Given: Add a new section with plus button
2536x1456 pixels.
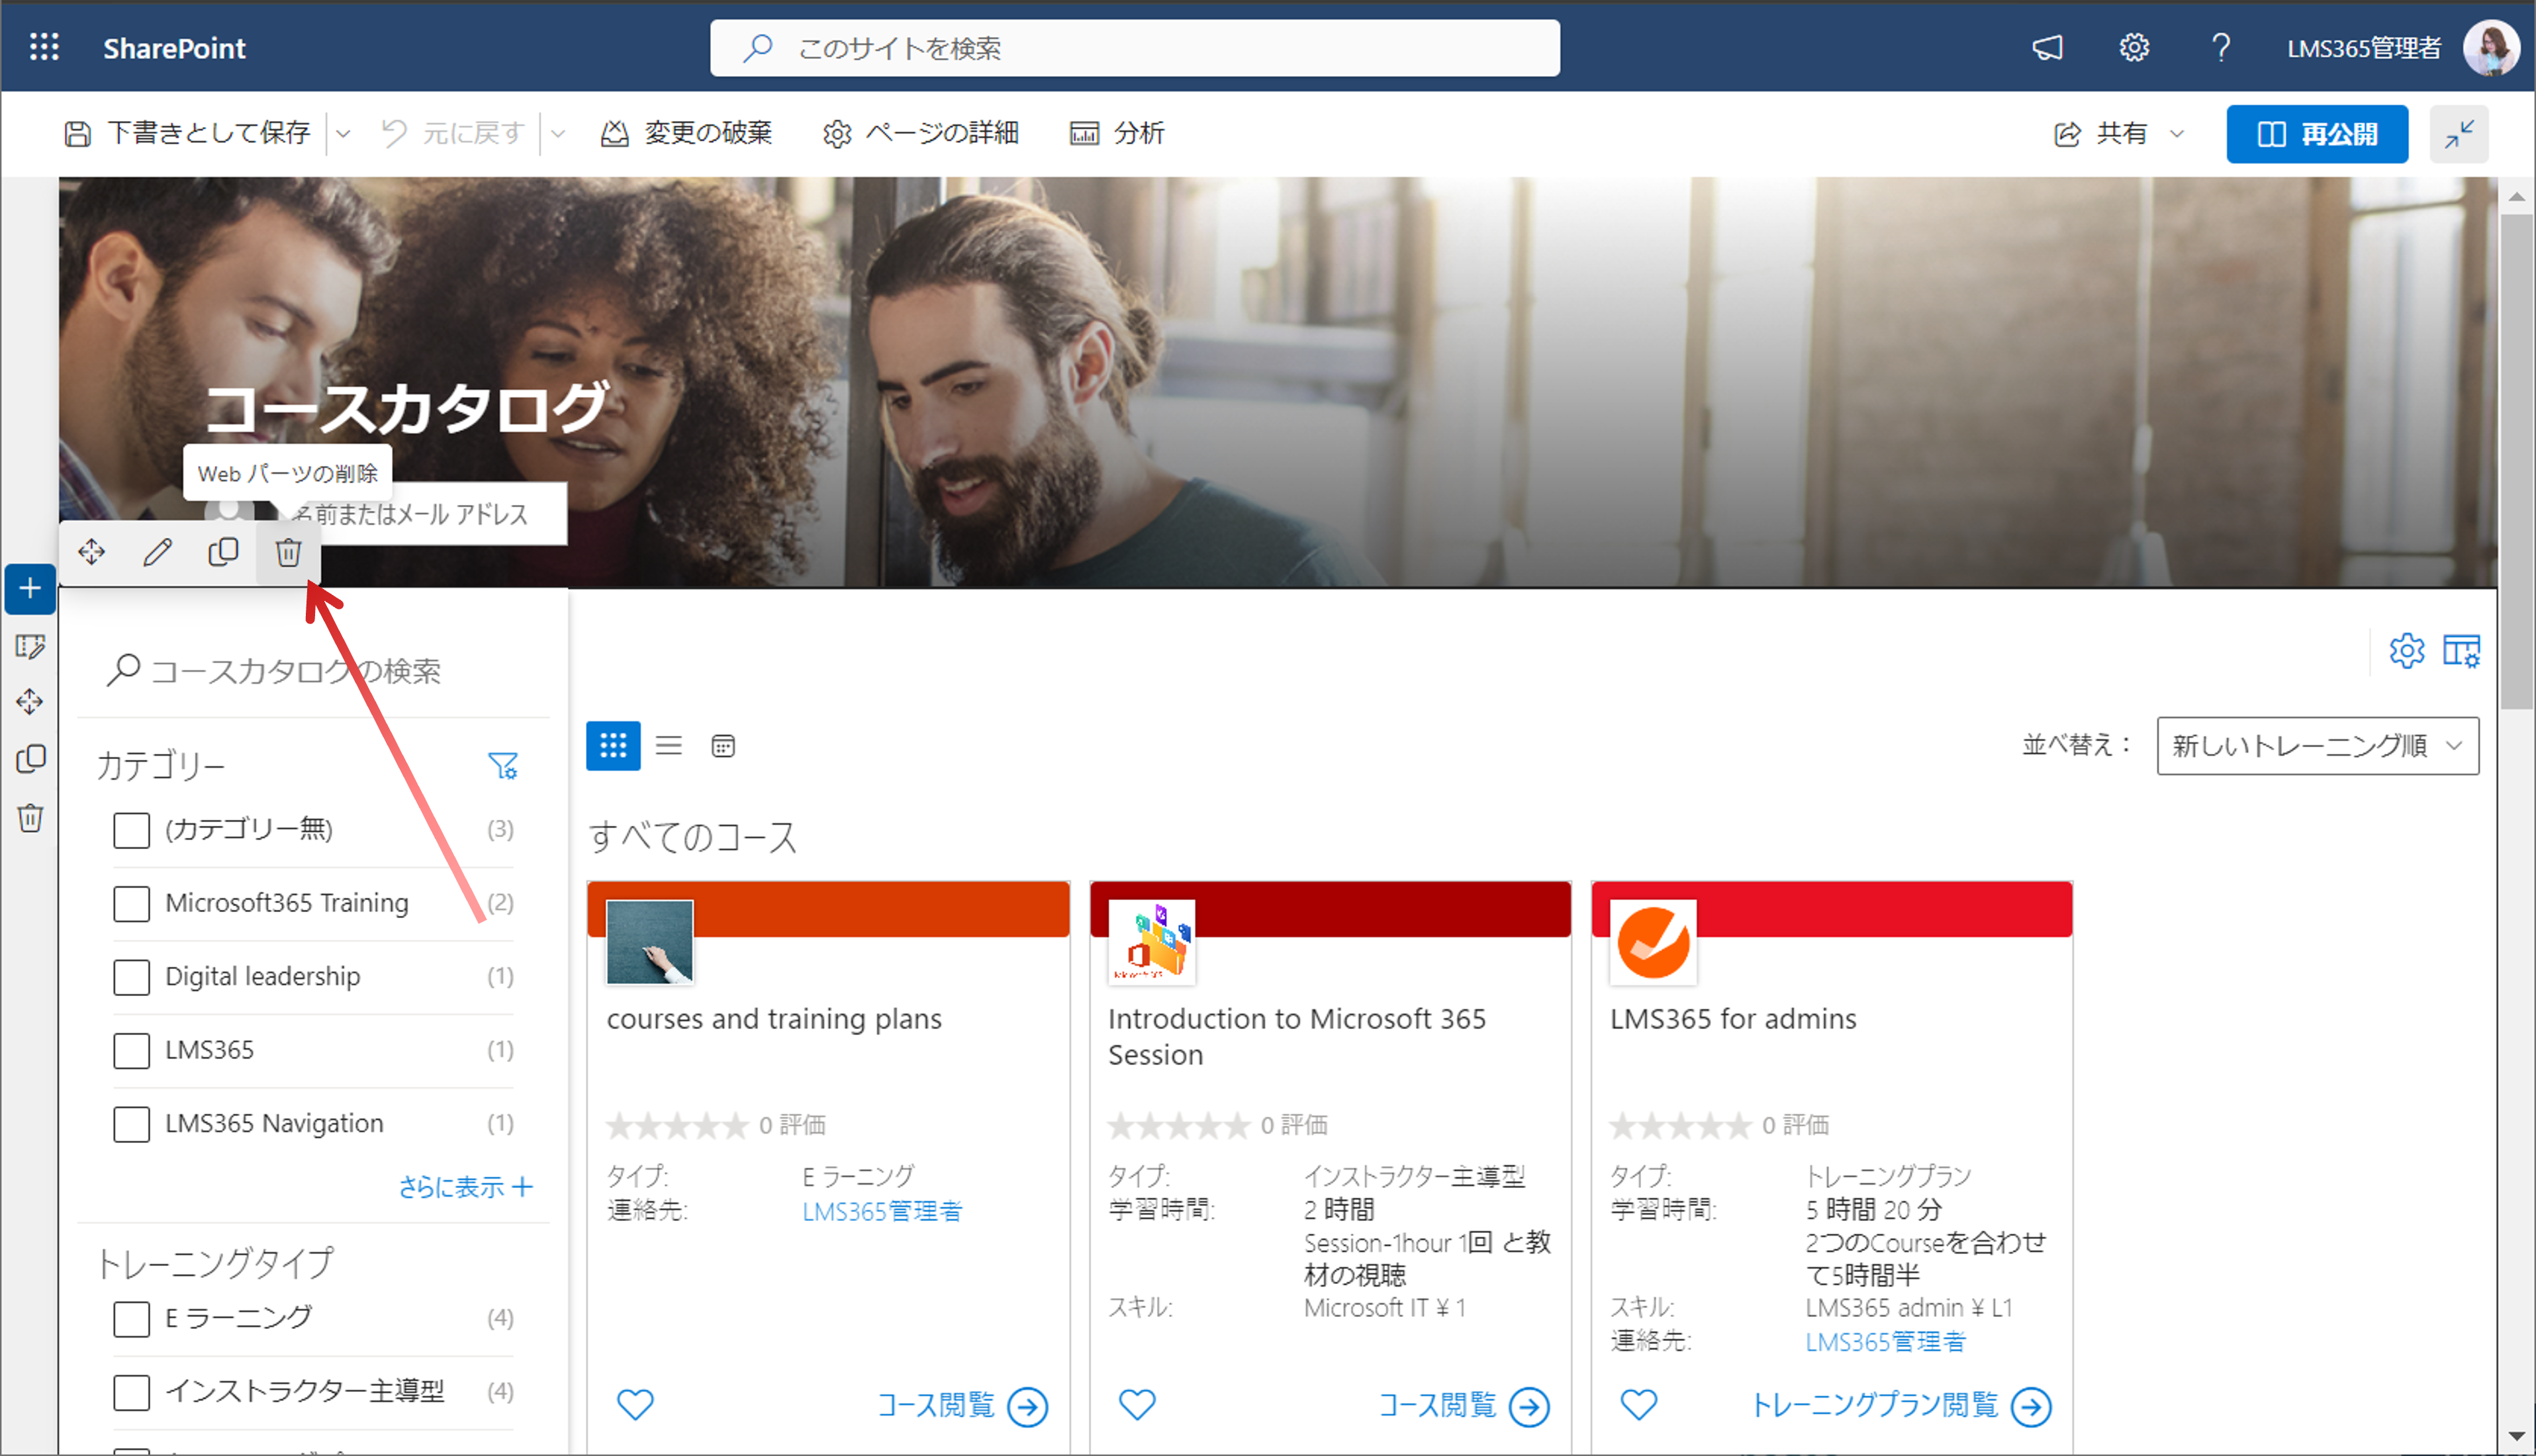Looking at the screenshot, I should coord(30,588).
